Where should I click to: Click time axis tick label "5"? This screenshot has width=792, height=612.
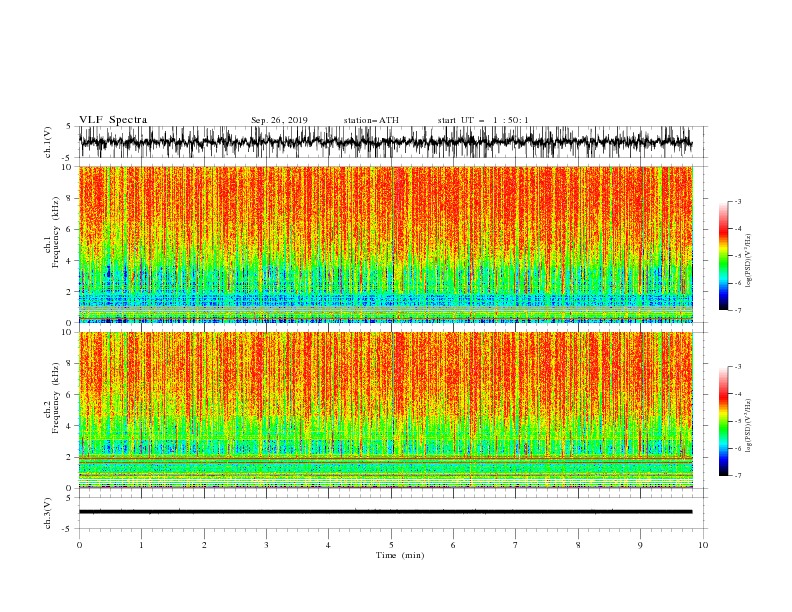[391, 545]
